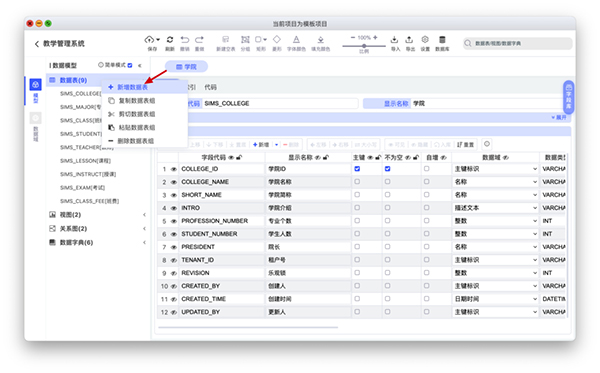Click the save (保存) cloud icon
Image resolution: width=600 pixels, height=373 pixels.
[149, 39]
